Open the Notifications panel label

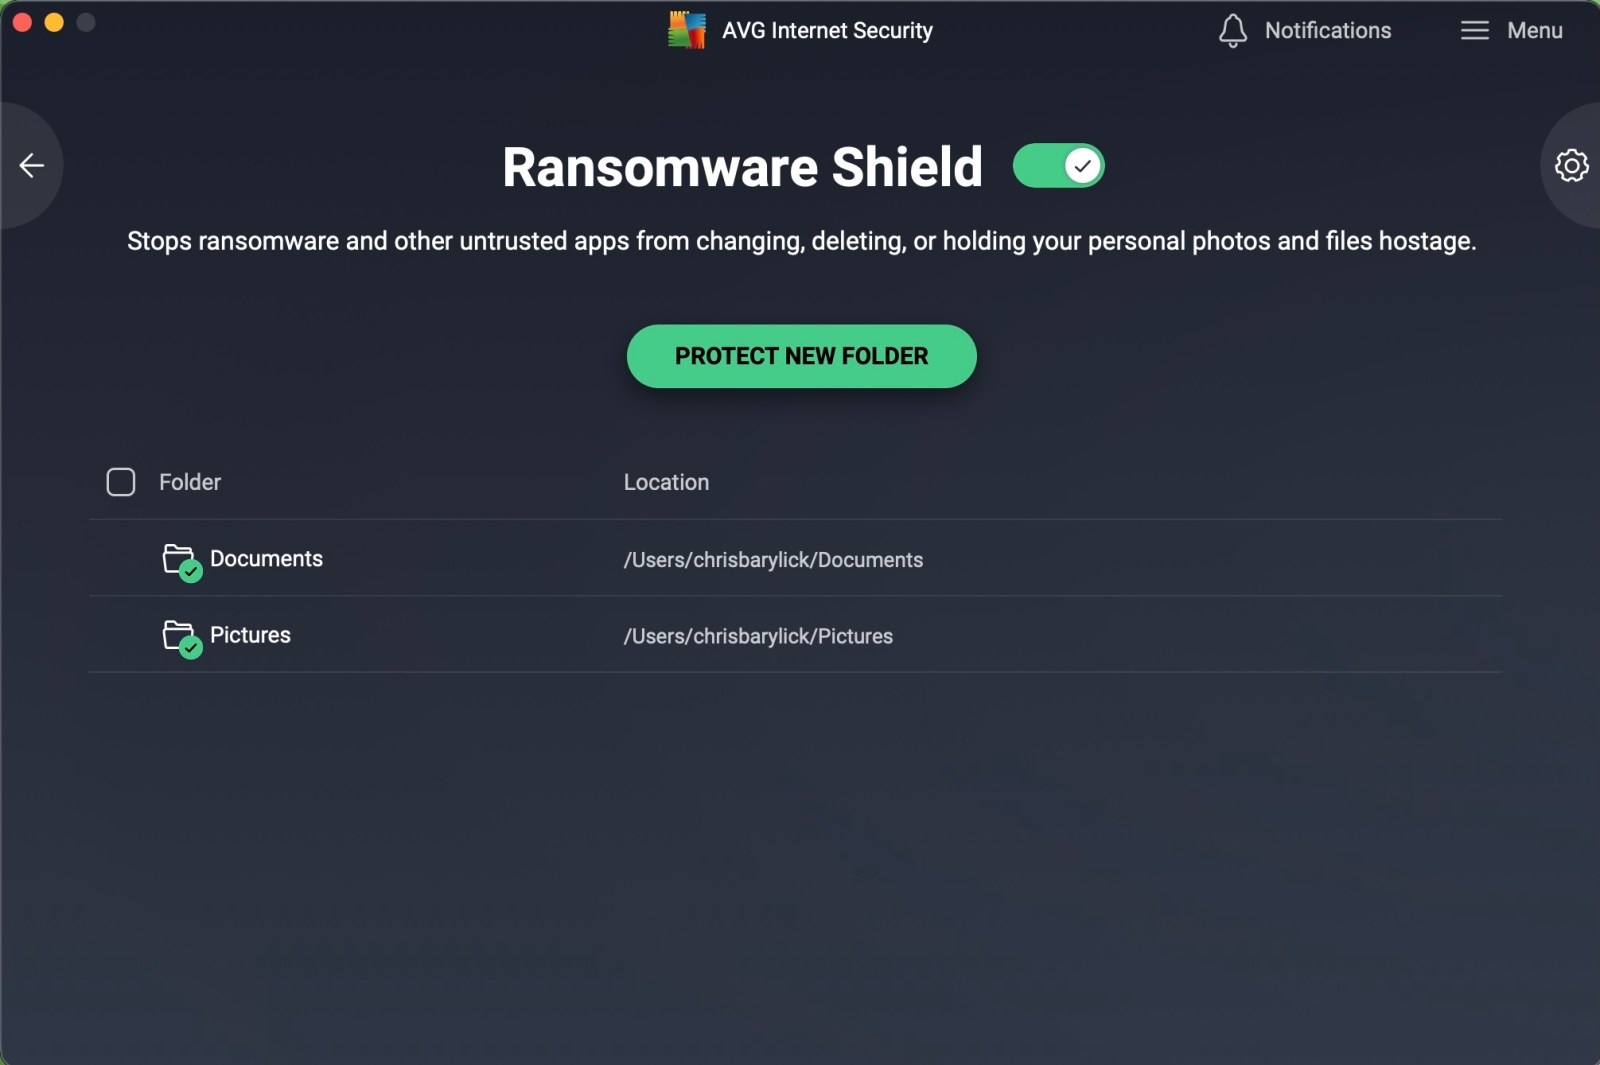click(x=1327, y=31)
